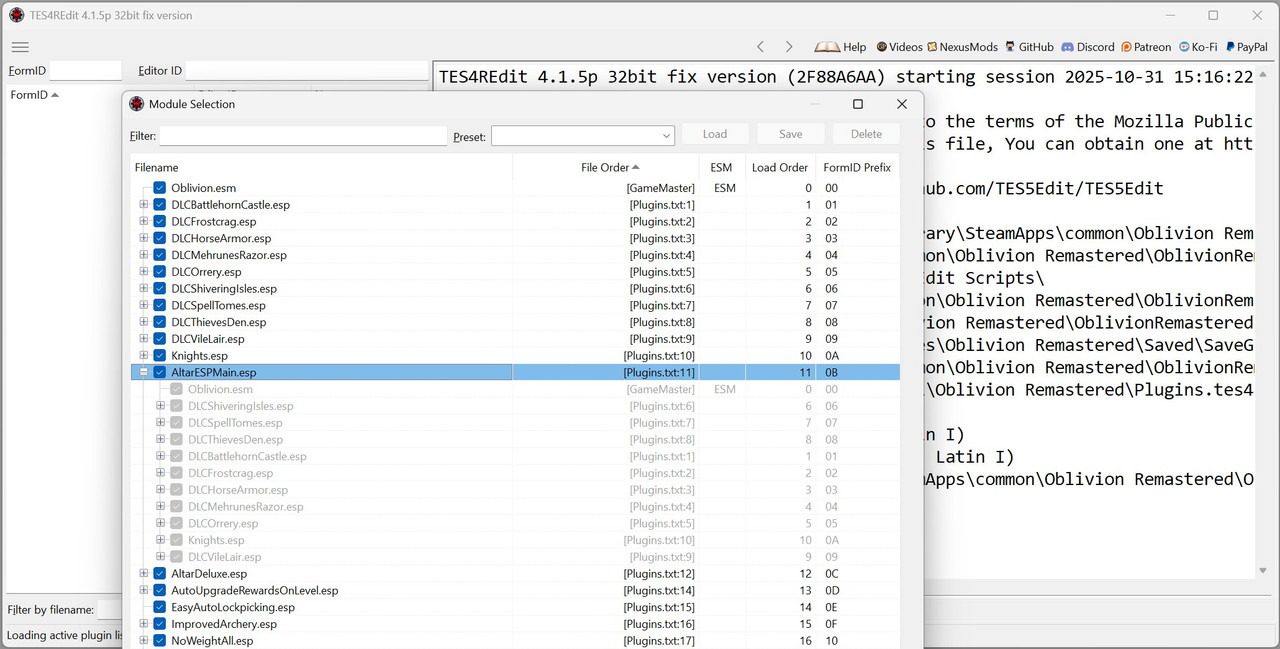Sort main window FormID column
Viewport: 1280px width, 649px height.
[34, 95]
